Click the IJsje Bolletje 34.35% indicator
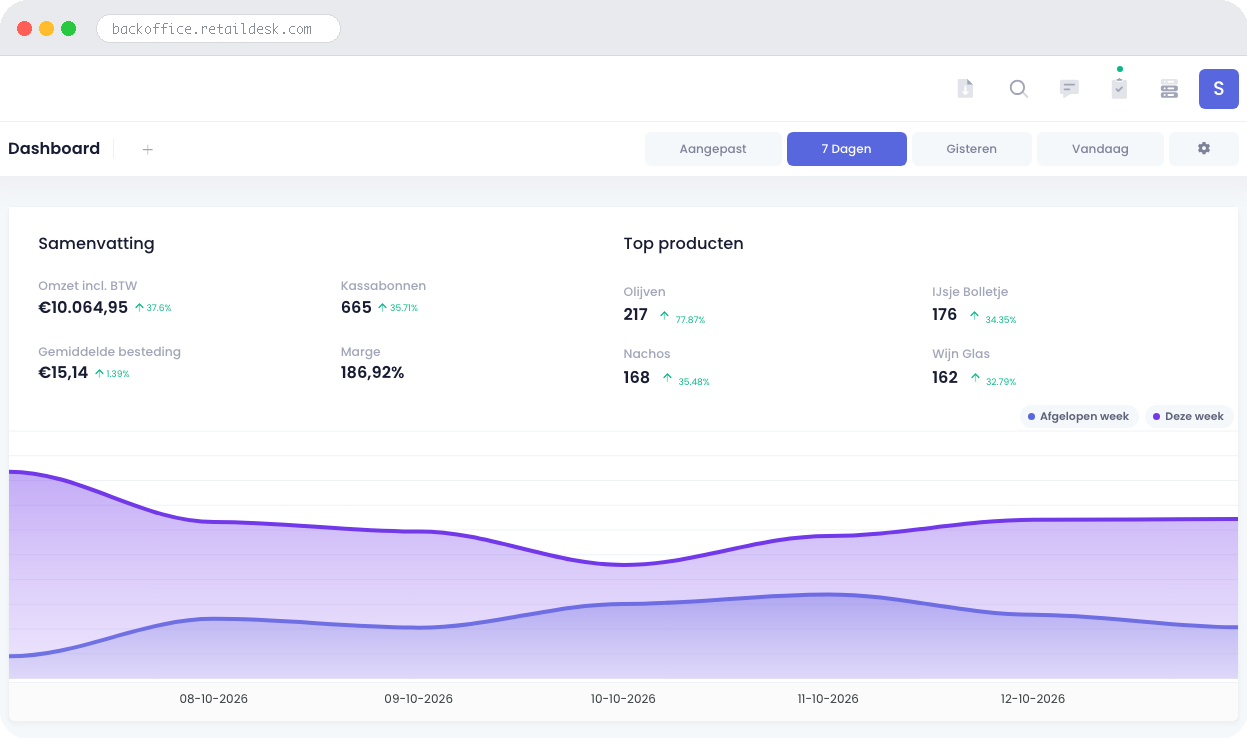The width and height of the screenshot is (1247, 738). (992, 317)
